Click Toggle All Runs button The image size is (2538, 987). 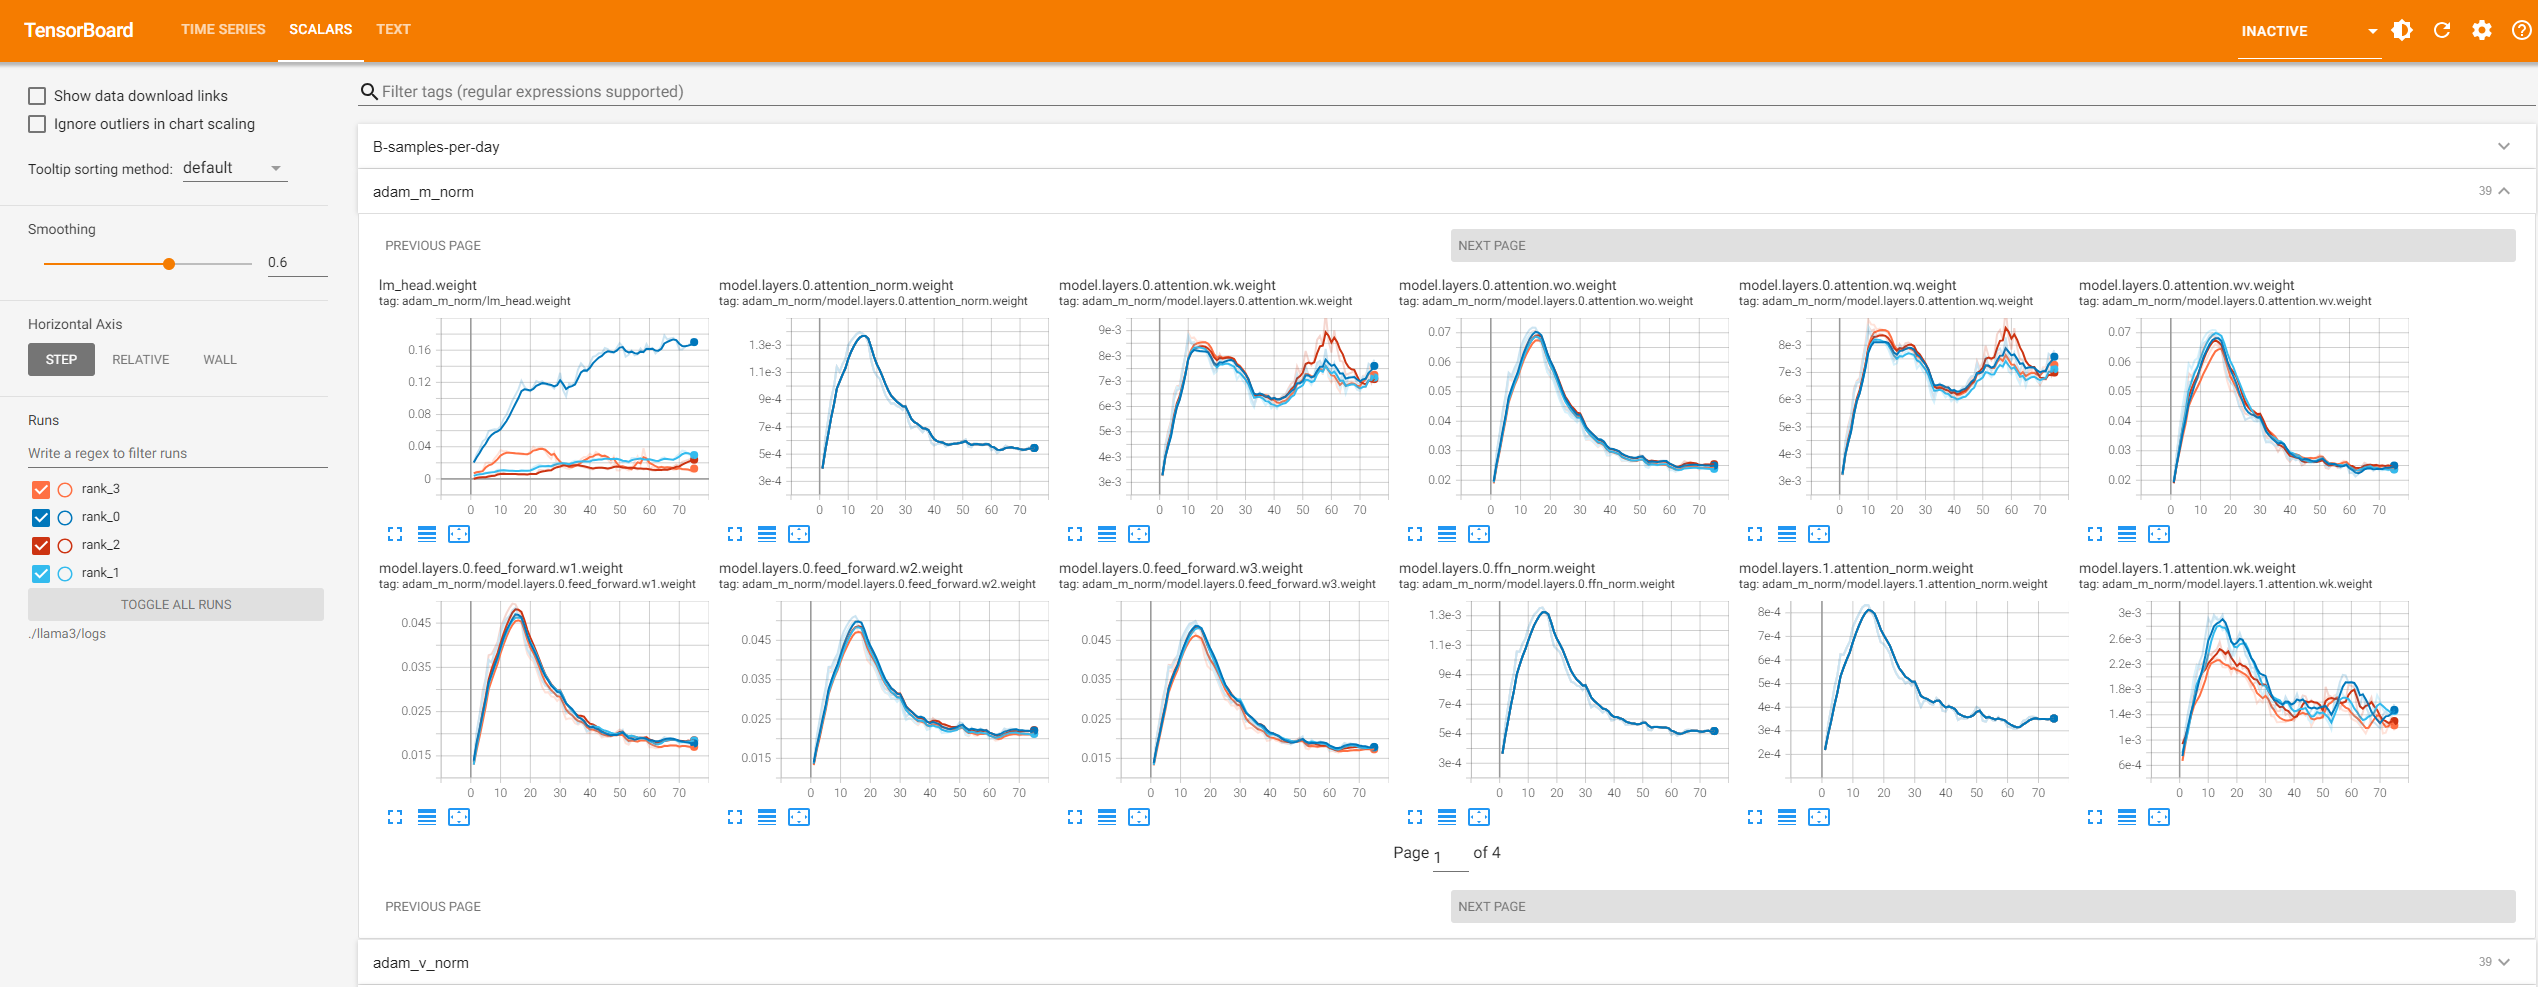(176, 604)
